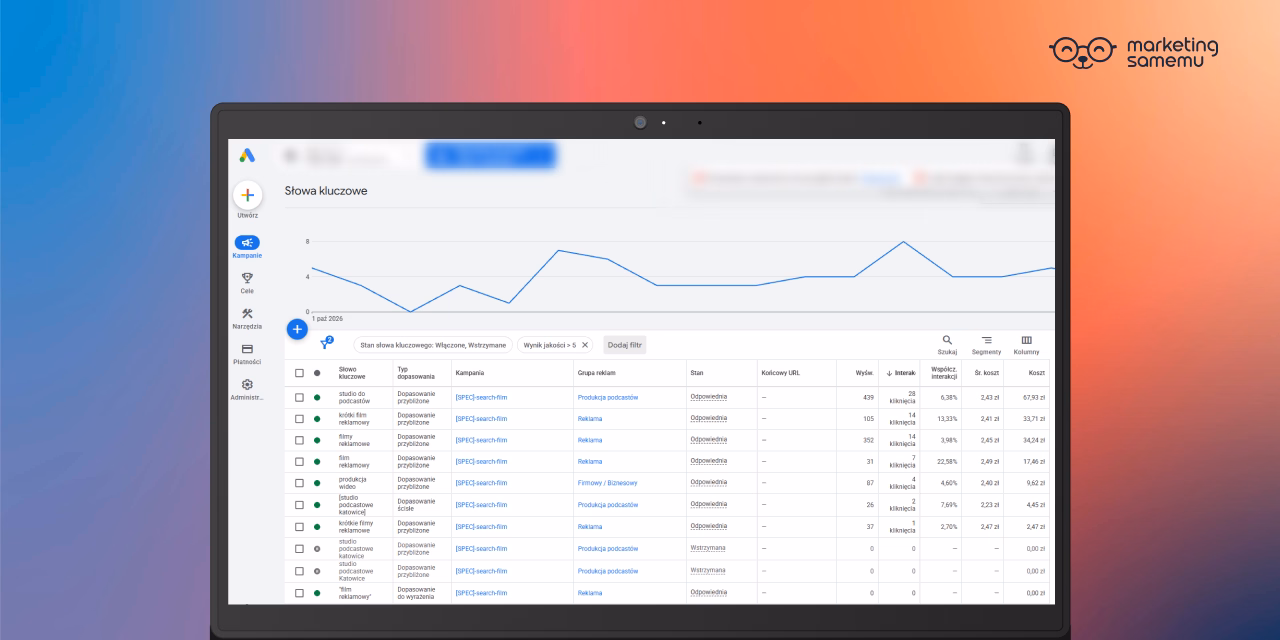Open the Segmenty tool
The height and width of the screenshot is (640, 1280).
[986, 345]
